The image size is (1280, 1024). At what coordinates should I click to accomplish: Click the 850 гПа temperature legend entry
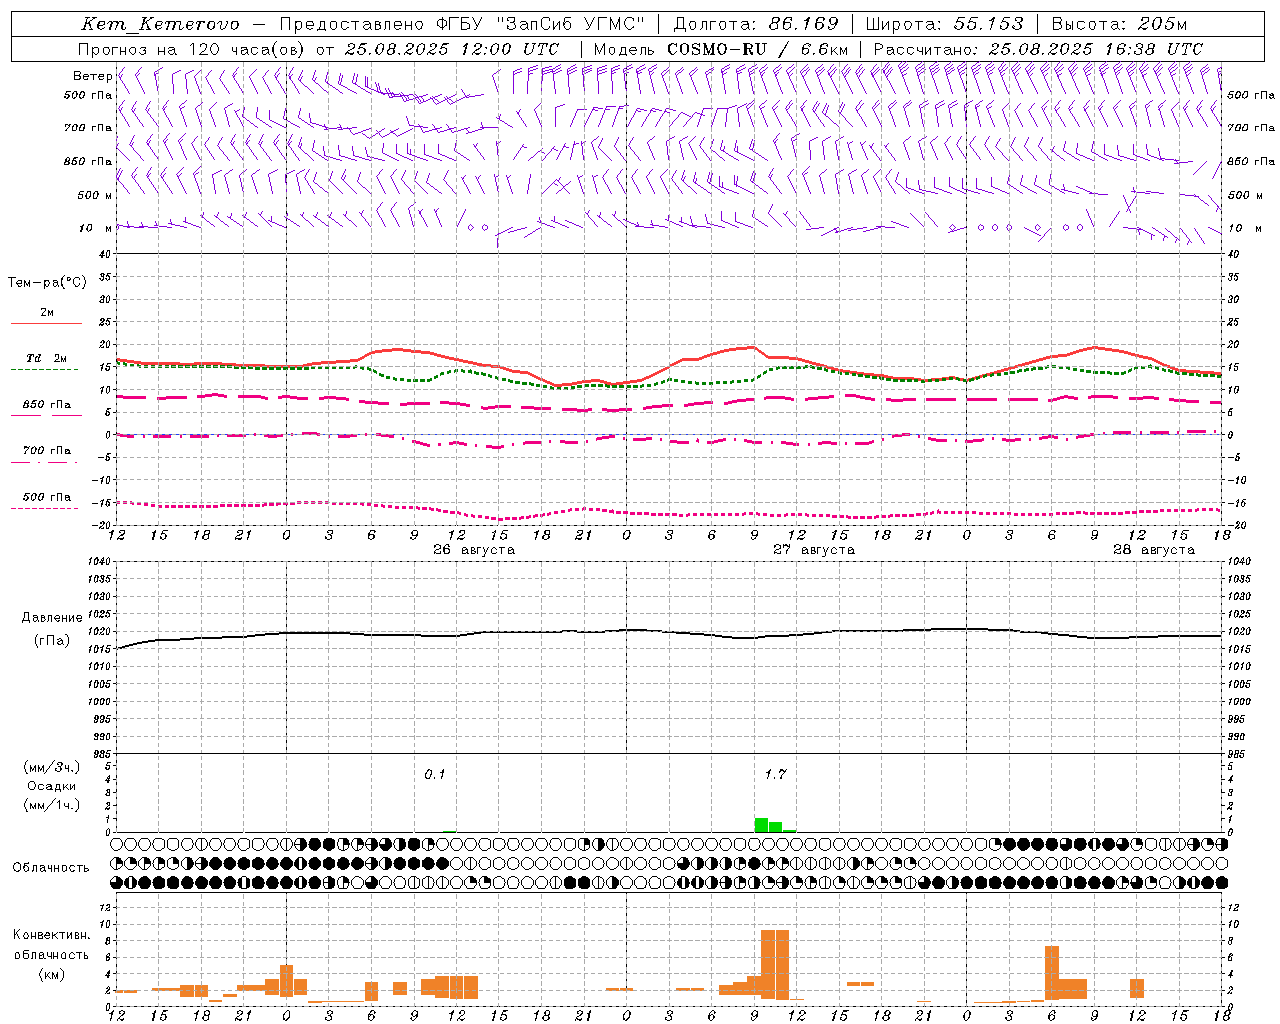coord(47,405)
